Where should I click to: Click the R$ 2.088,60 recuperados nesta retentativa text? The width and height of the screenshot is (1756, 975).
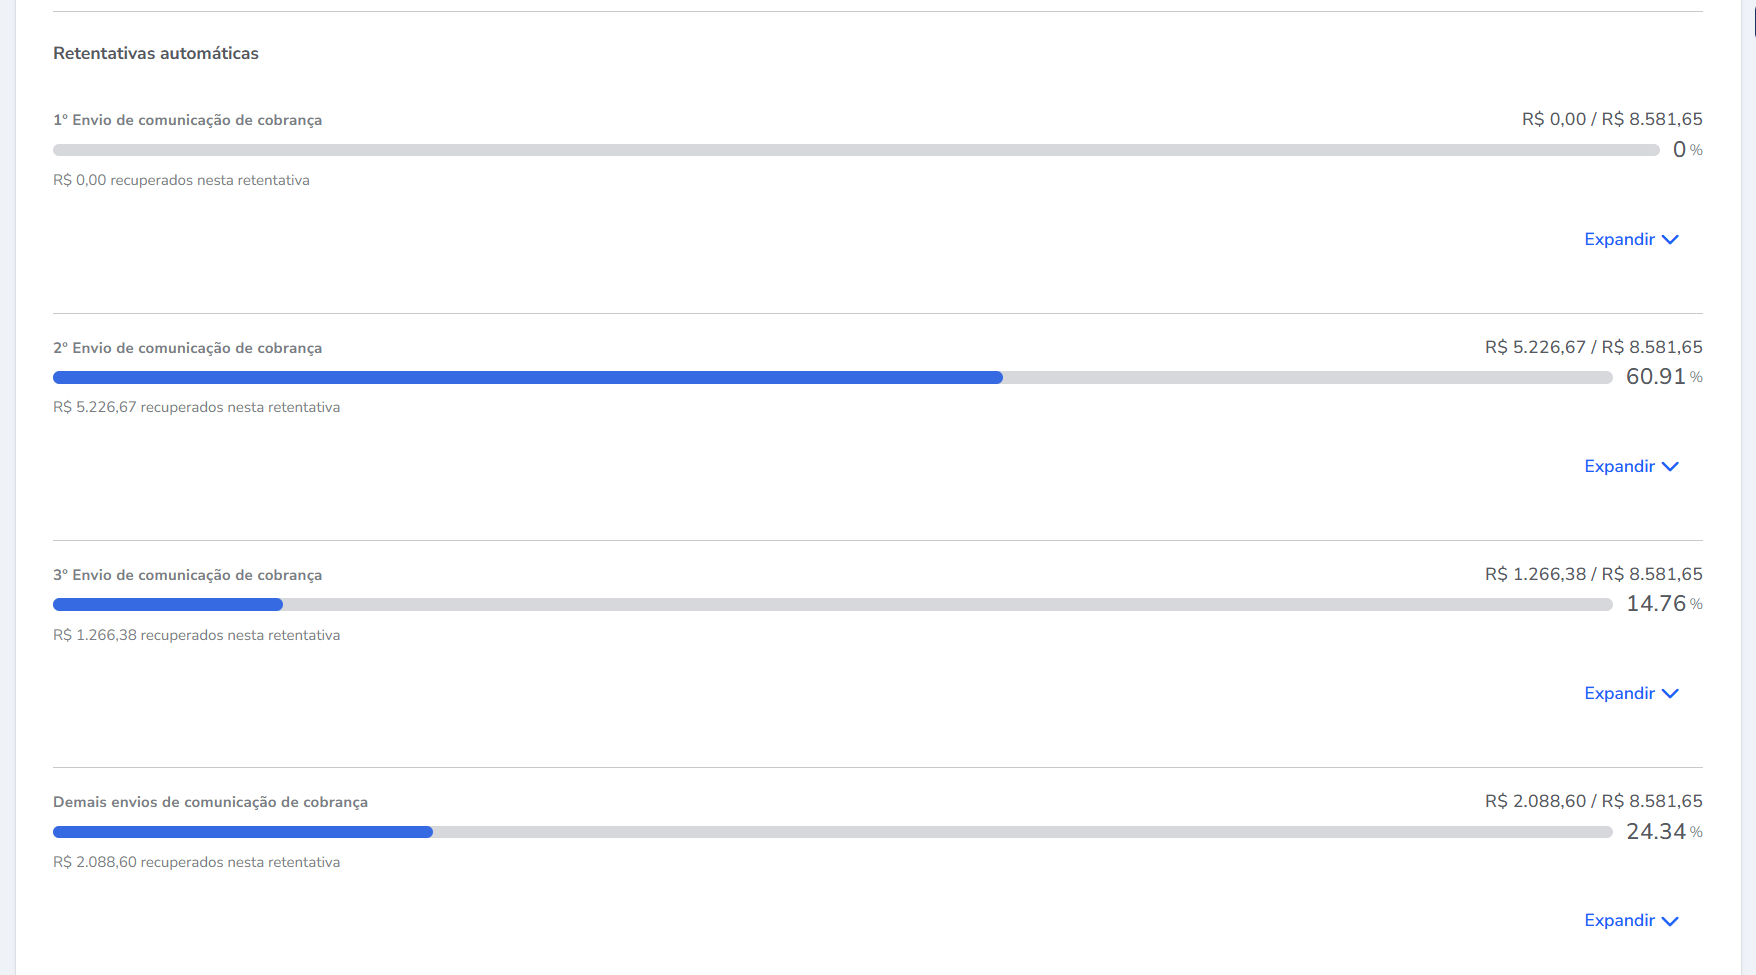pyautogui.click(x=196, y=862)
